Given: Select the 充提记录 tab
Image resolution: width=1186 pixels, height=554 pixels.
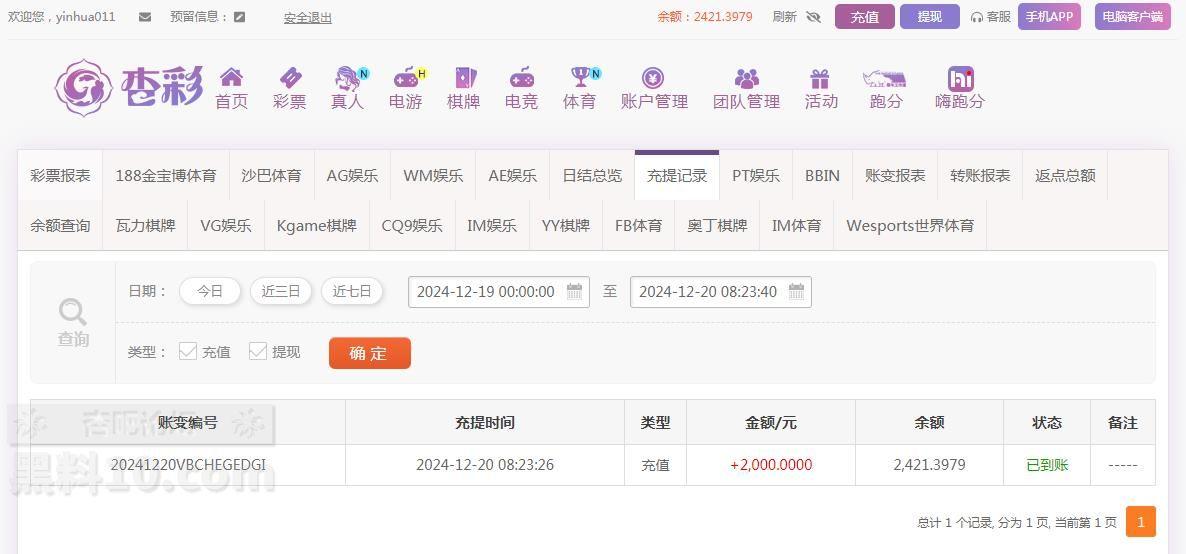Looking at the screenshot, I should pyautogui.click(x=677, y=176).
